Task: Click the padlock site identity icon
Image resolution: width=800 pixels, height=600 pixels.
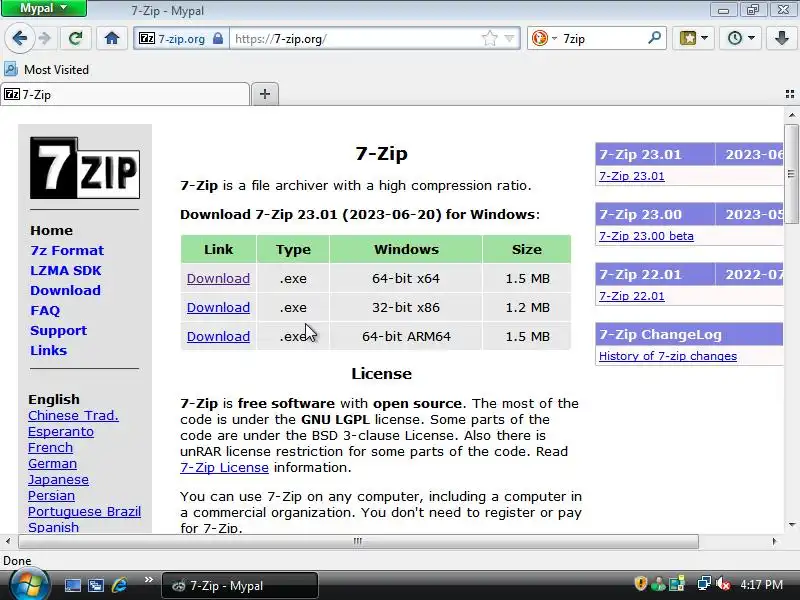Action: 218,38
